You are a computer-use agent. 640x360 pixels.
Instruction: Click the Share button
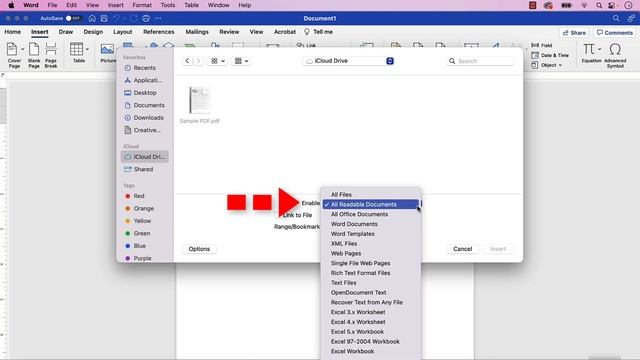(x=574, y=33)
